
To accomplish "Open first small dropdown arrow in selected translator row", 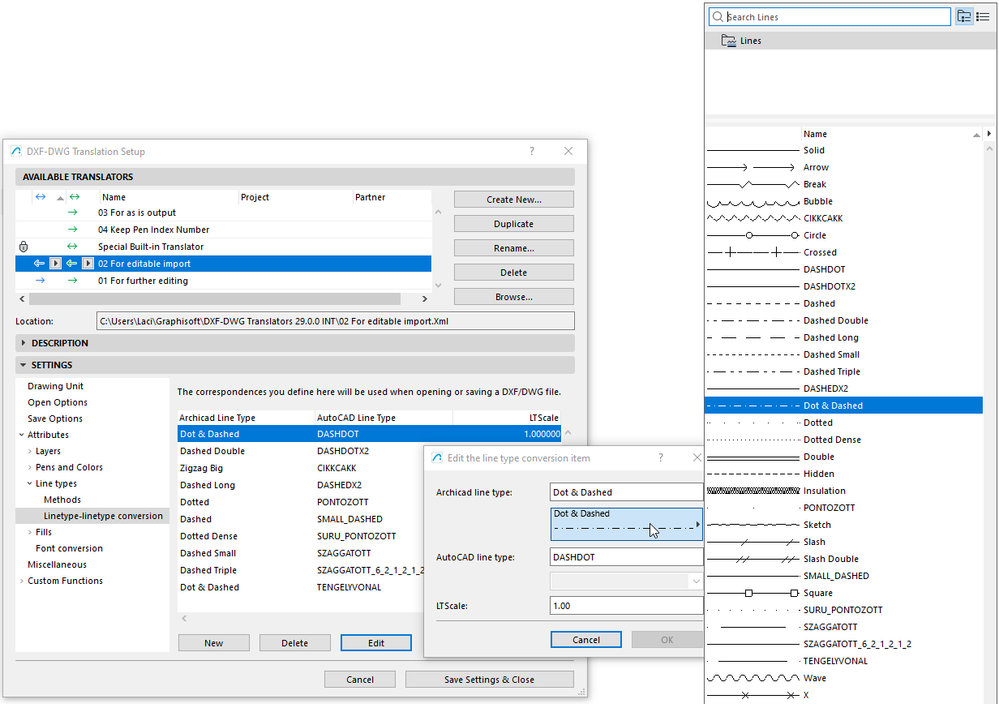I will click(55, 263).
